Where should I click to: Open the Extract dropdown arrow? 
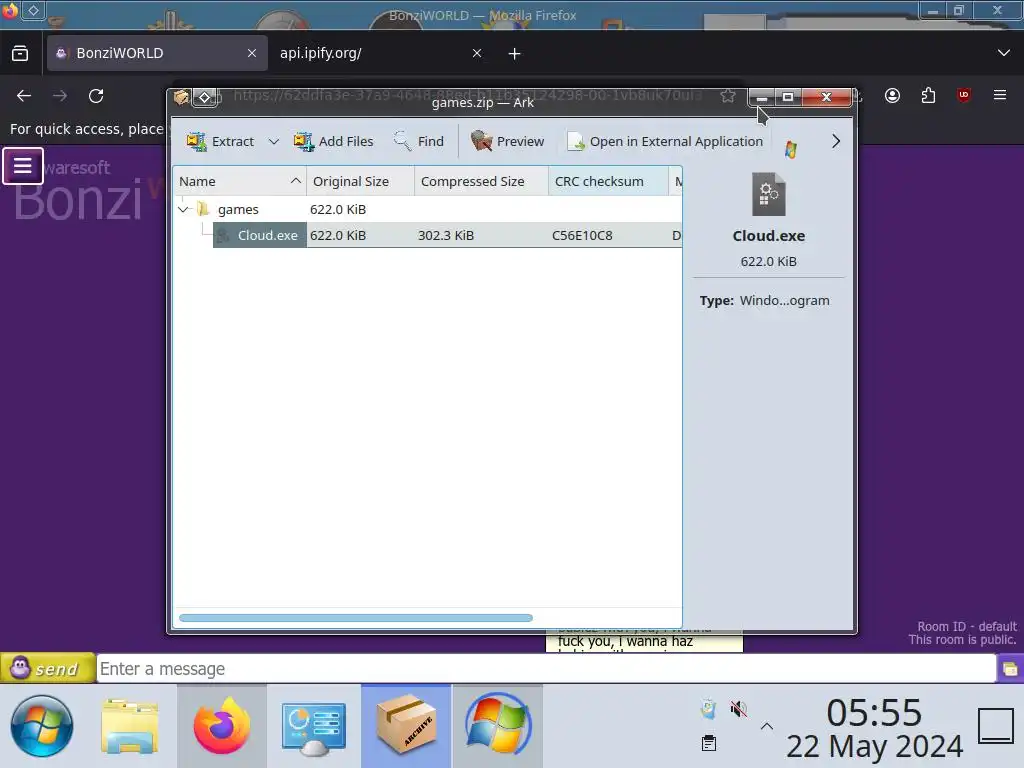pyautogui.click(x=274, y=141)
